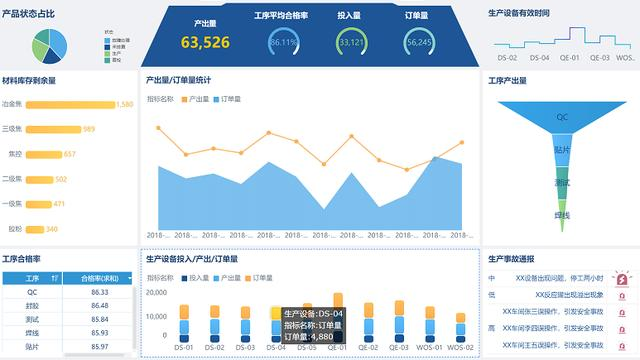Click the XX车间张三误操作 incident text

tap(553, 311)
